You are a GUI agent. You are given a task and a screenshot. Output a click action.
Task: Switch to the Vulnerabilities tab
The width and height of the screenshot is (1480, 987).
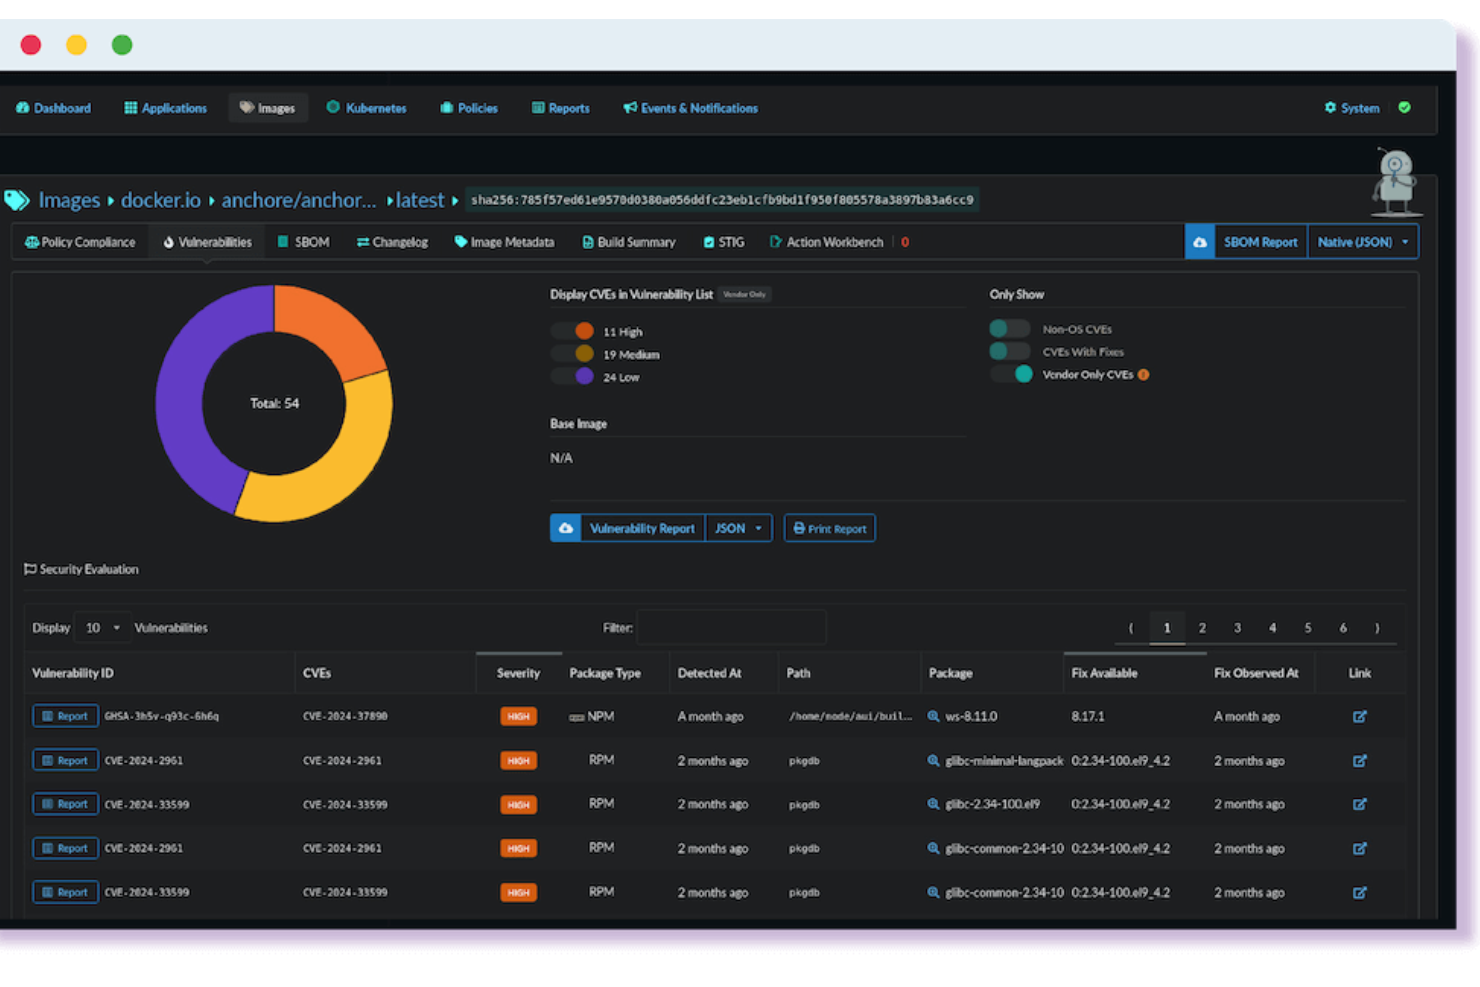coord(207,242)
